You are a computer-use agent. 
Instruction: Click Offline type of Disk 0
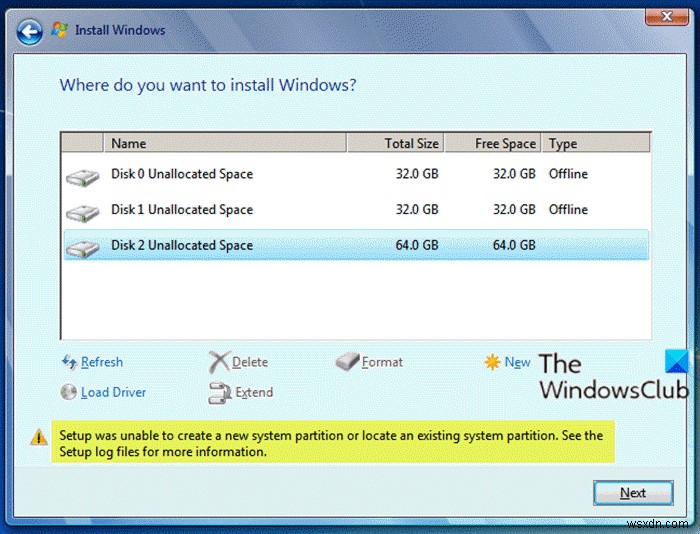point(568,174)
